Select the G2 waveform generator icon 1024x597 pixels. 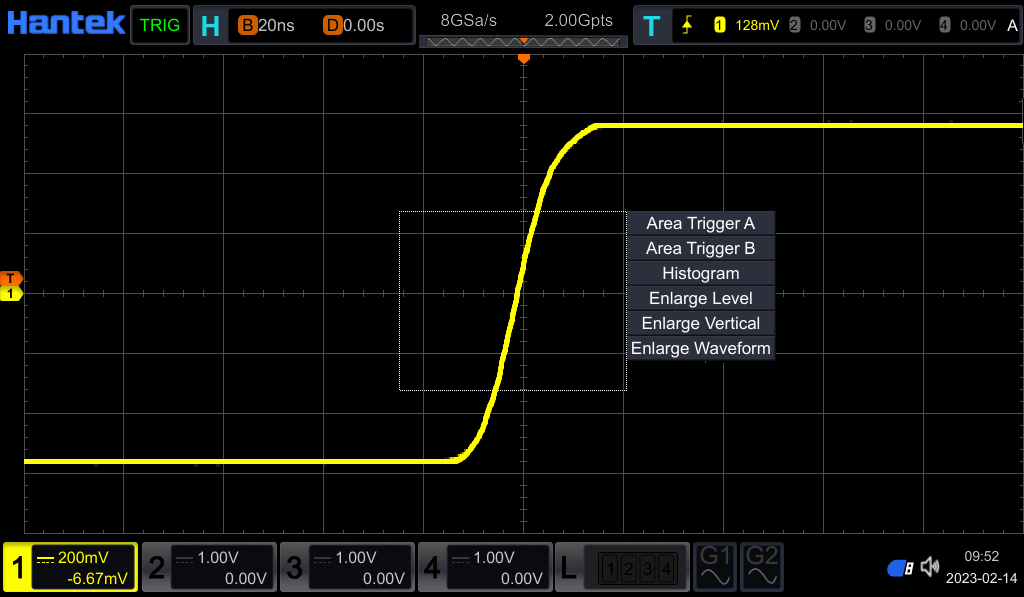click(x=762, y=568)
